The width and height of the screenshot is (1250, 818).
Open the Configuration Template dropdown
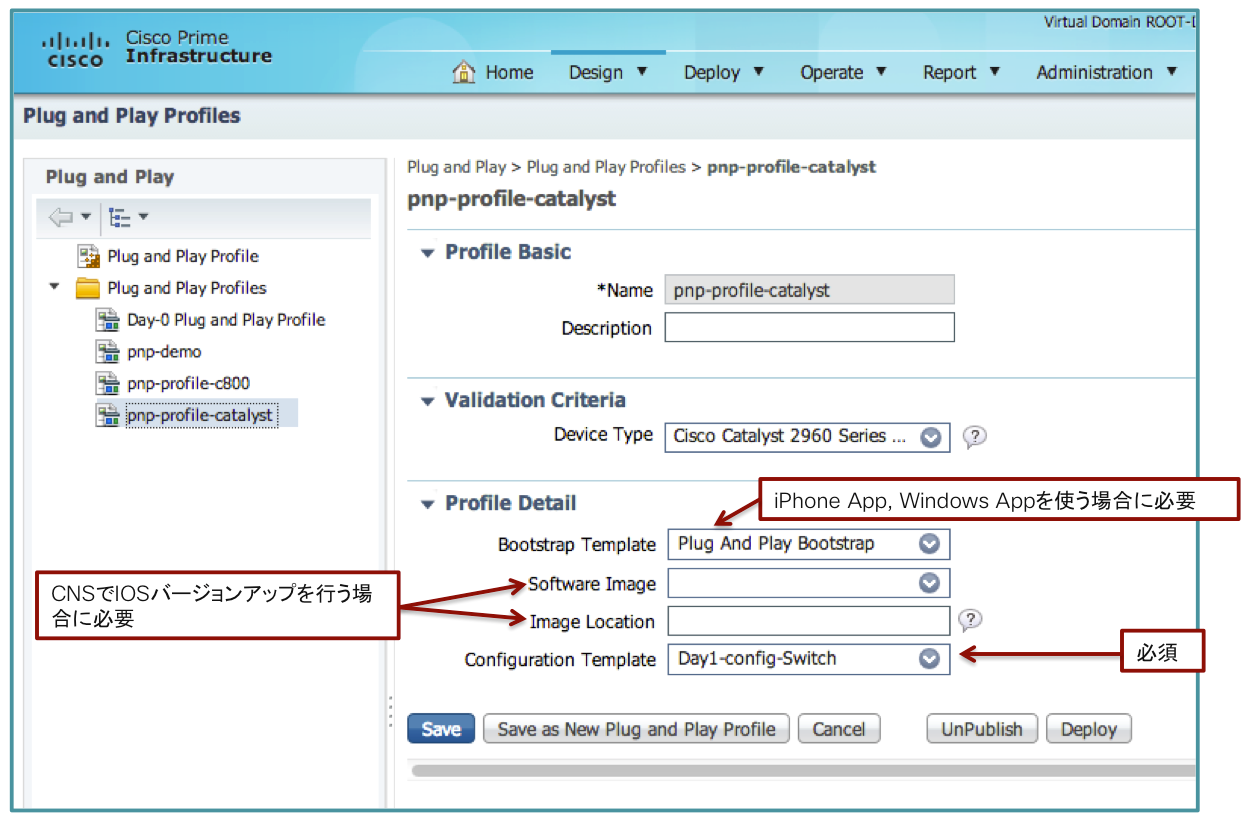pos(929,658)
